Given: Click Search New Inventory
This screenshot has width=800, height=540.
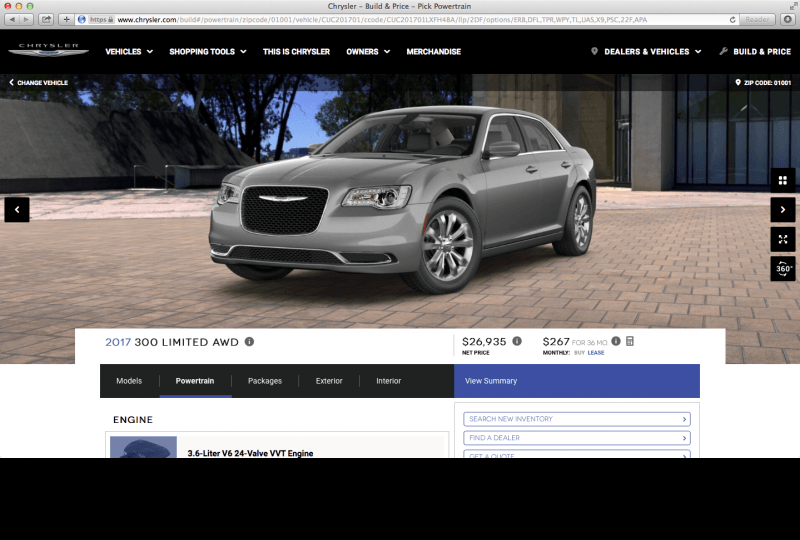Looking at the screenshot, I should point(577,419).
